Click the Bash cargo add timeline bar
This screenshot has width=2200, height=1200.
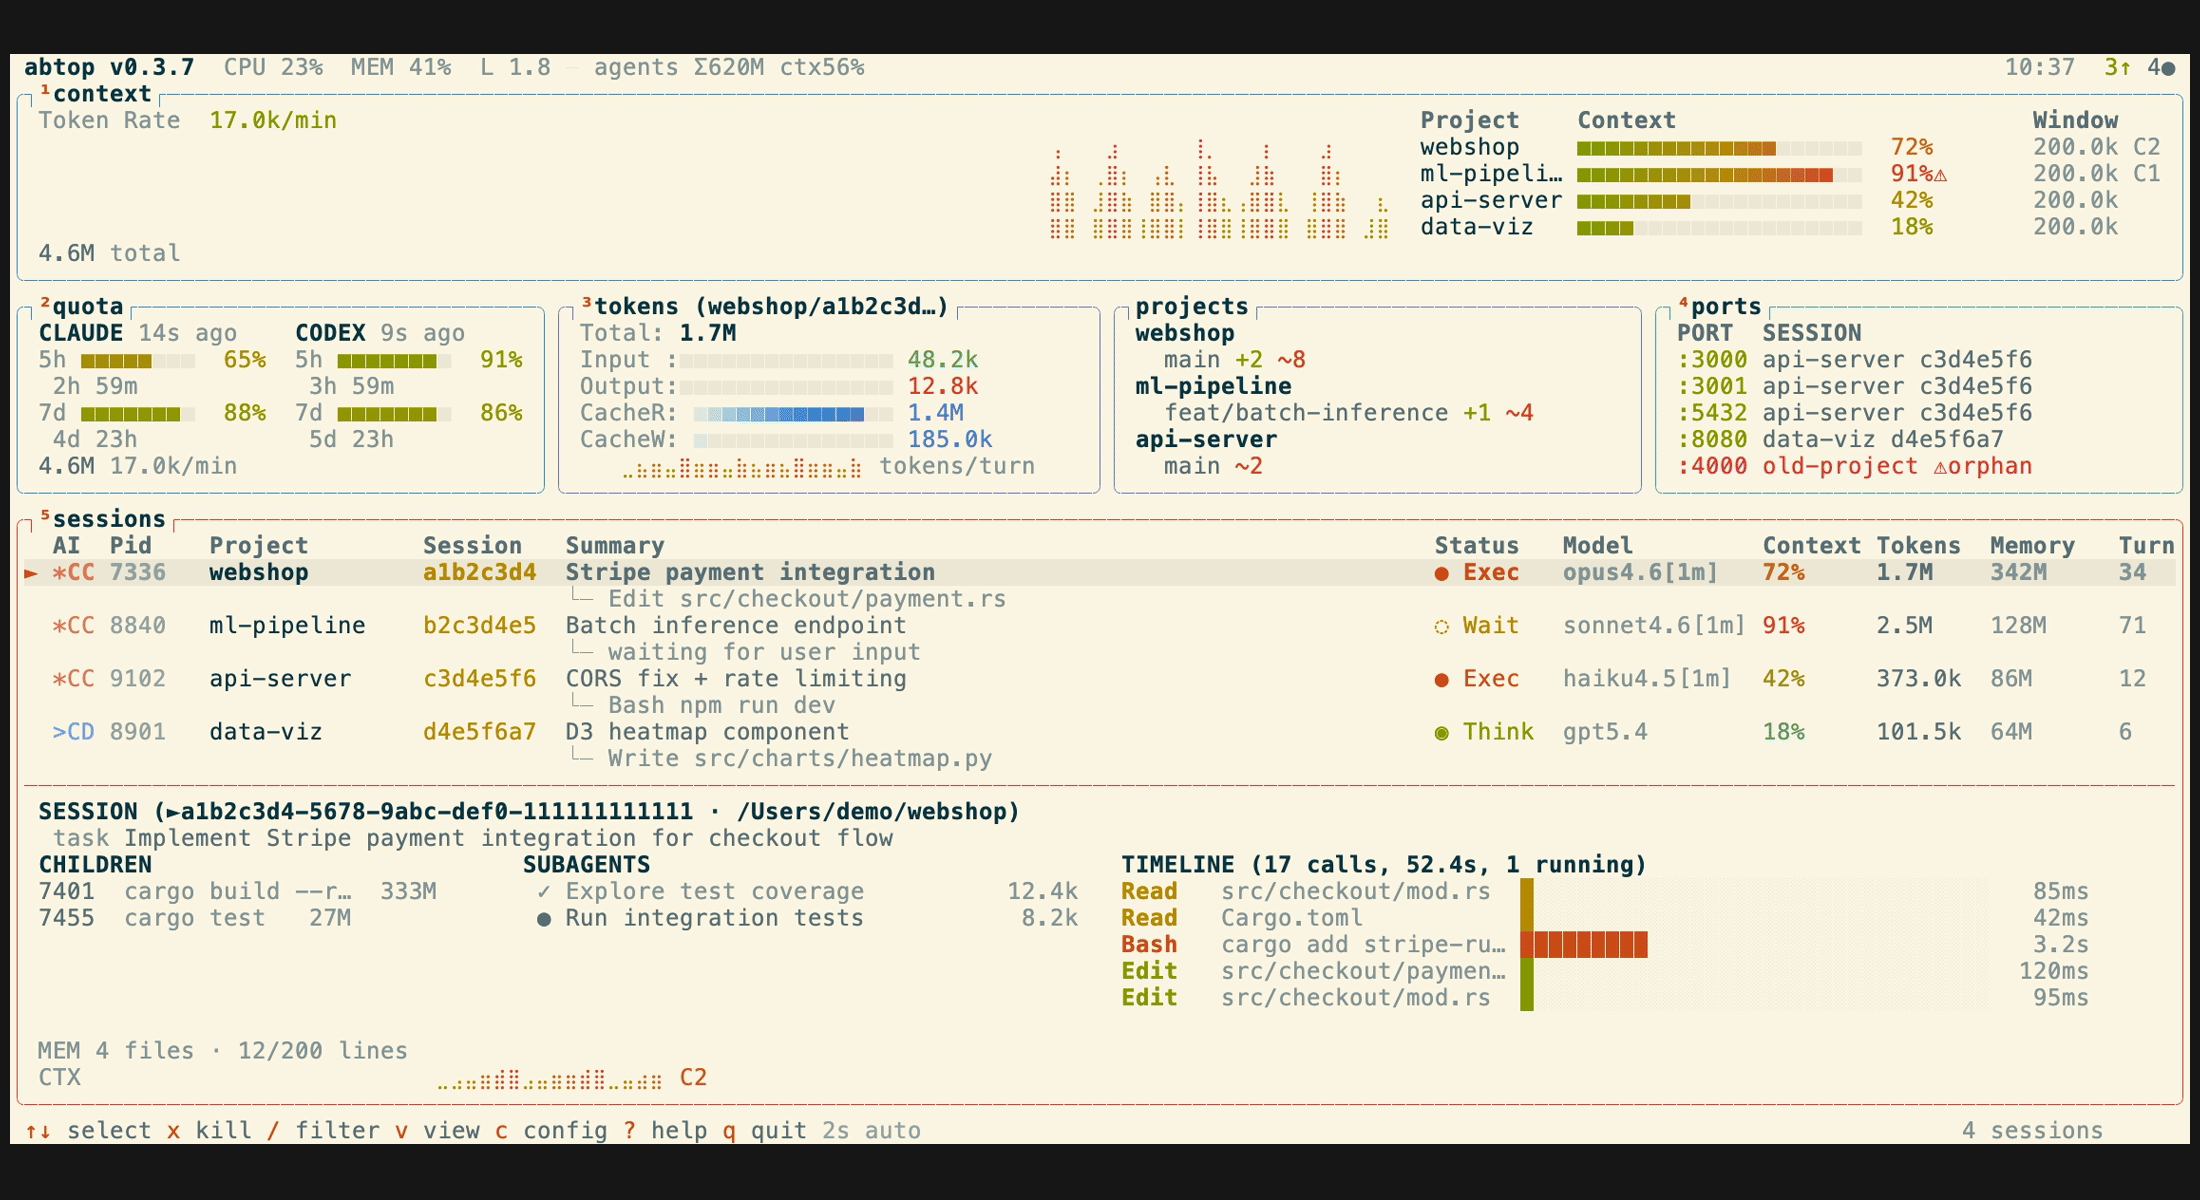pos(1584,944)
